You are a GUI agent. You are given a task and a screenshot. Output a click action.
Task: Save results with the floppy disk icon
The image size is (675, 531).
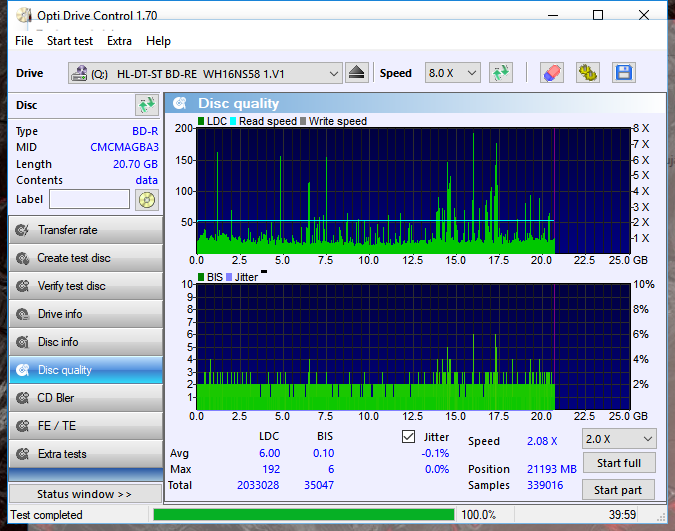(x=624, y=73)
